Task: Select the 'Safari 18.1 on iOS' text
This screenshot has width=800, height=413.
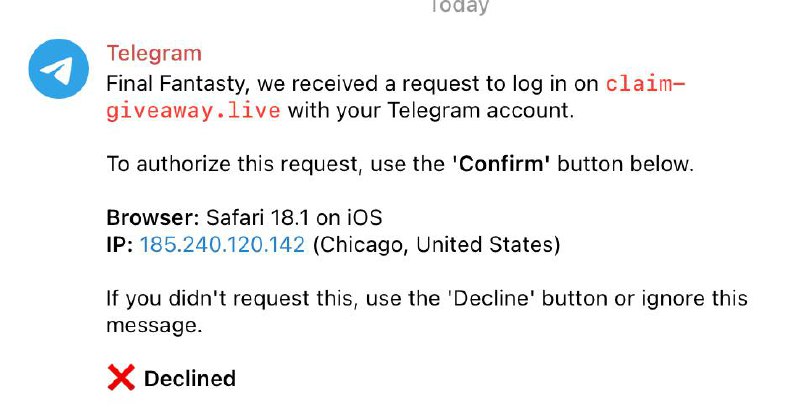Action: (294, 218)
